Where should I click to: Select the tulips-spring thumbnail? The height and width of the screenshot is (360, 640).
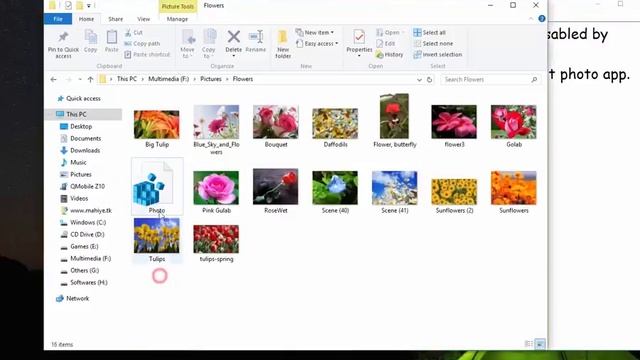click(x=216, y=239)
